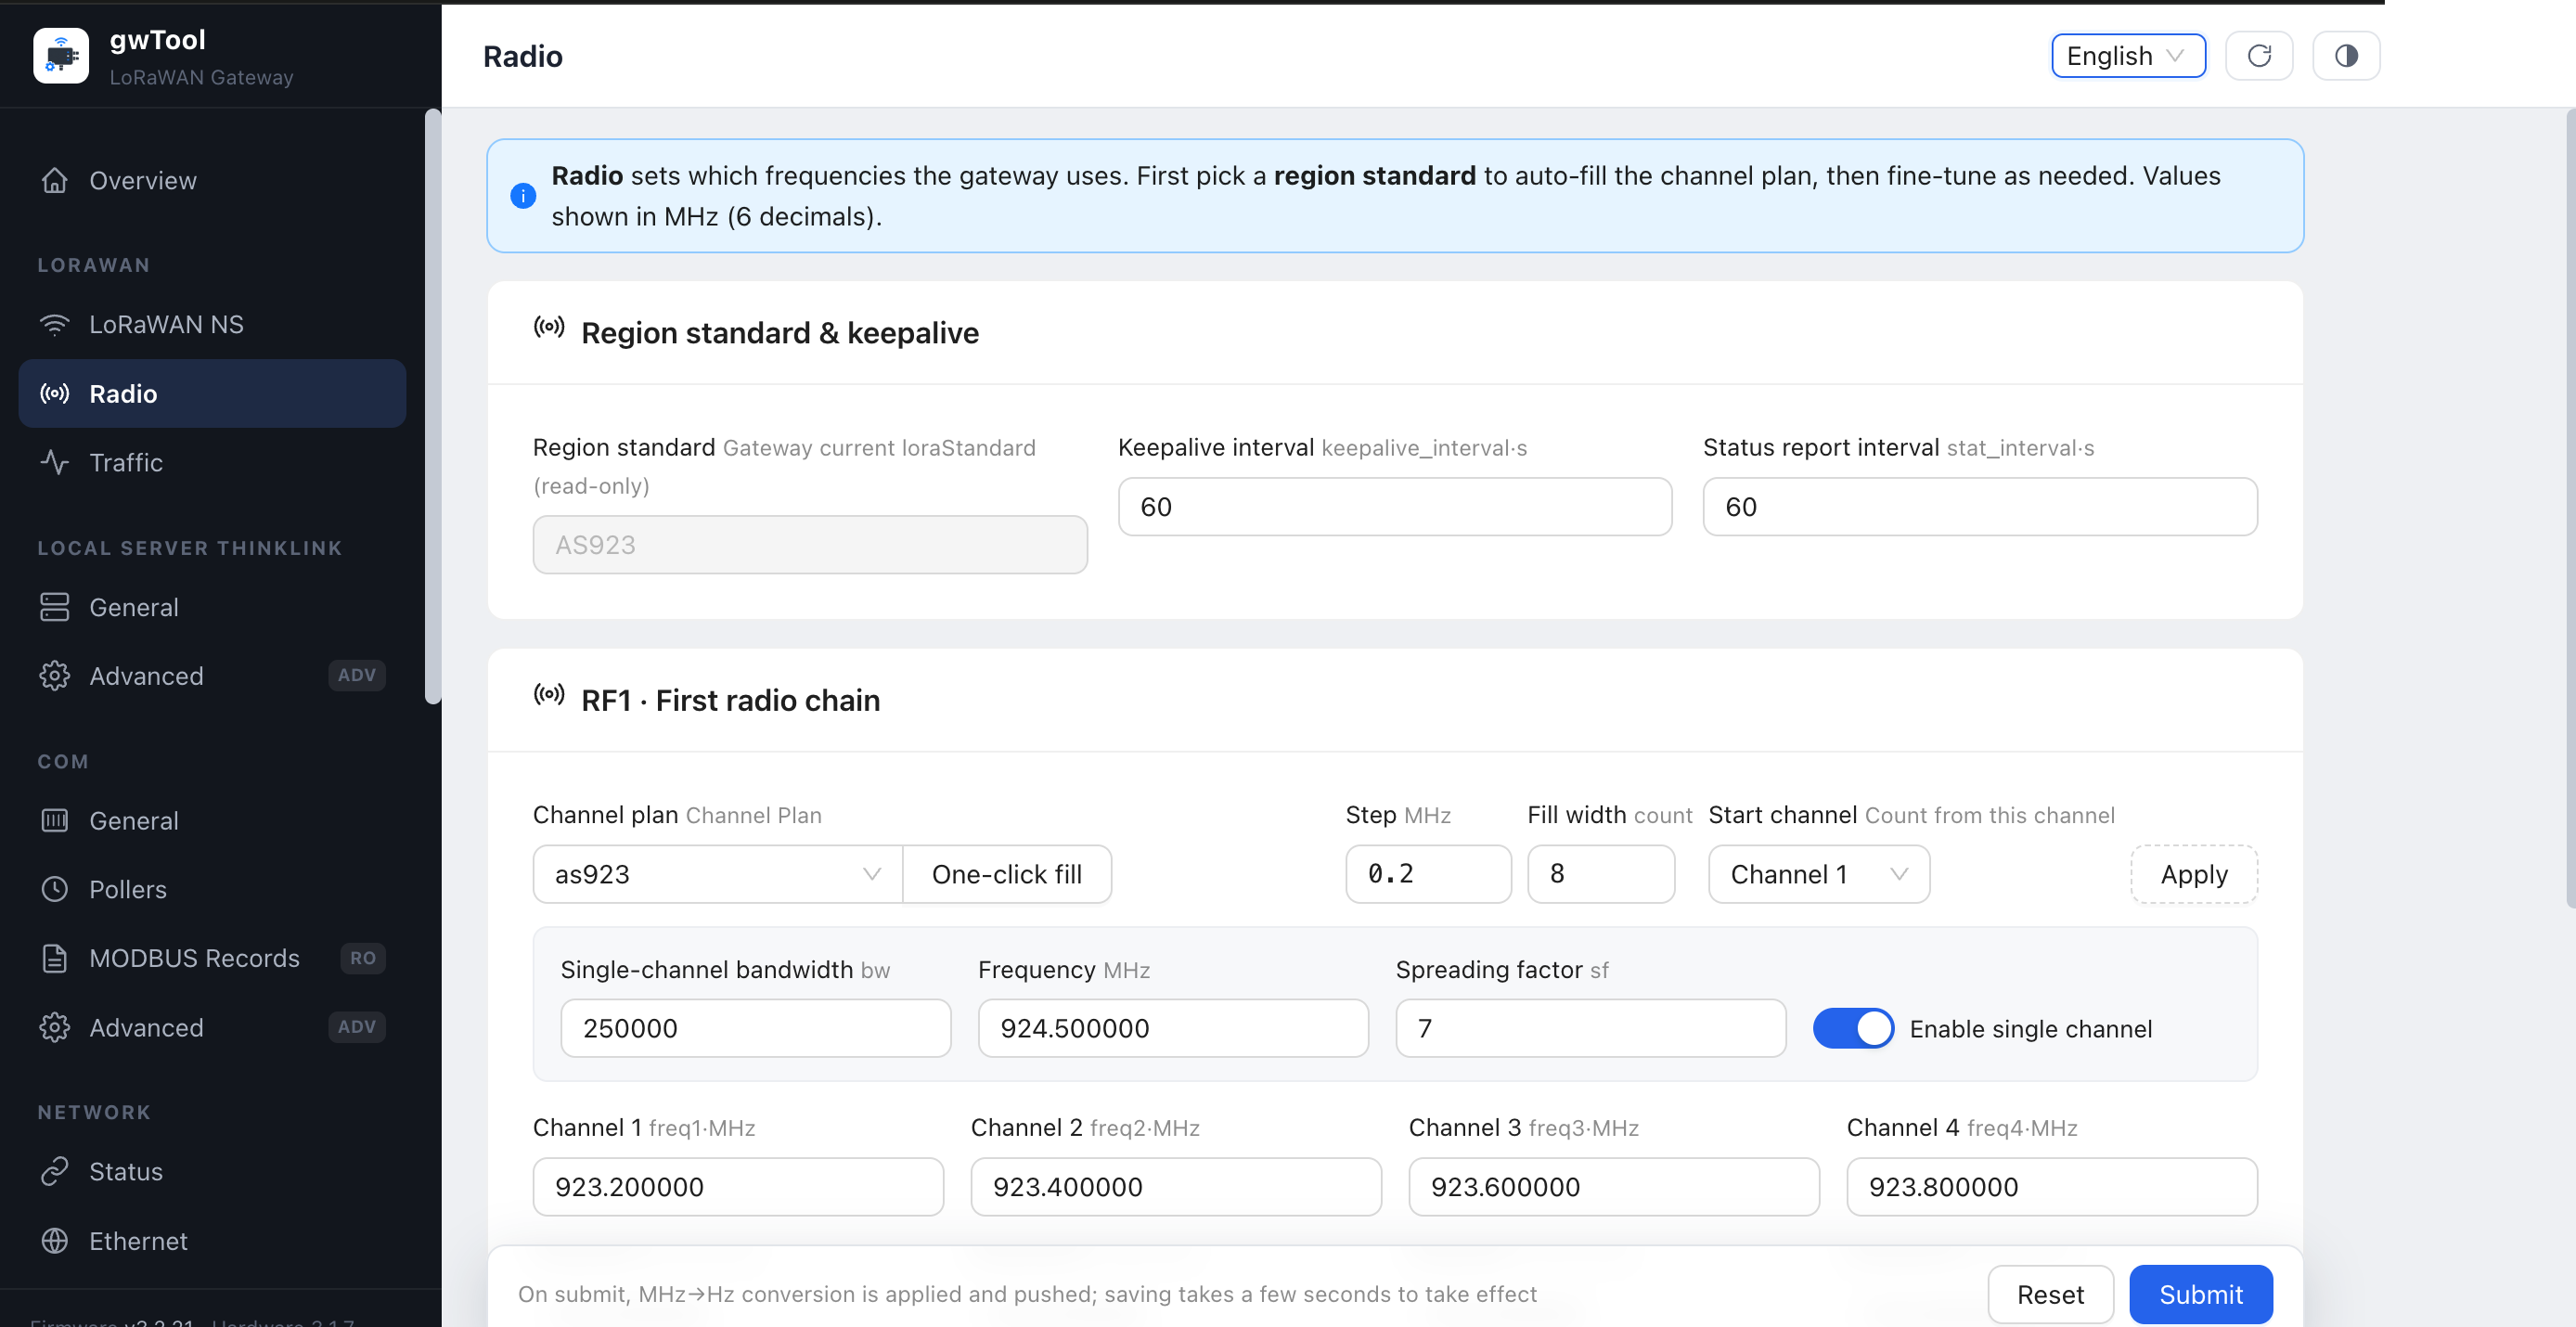Click the One-click fill button

pyautogui.click(x=1007, y=874)
